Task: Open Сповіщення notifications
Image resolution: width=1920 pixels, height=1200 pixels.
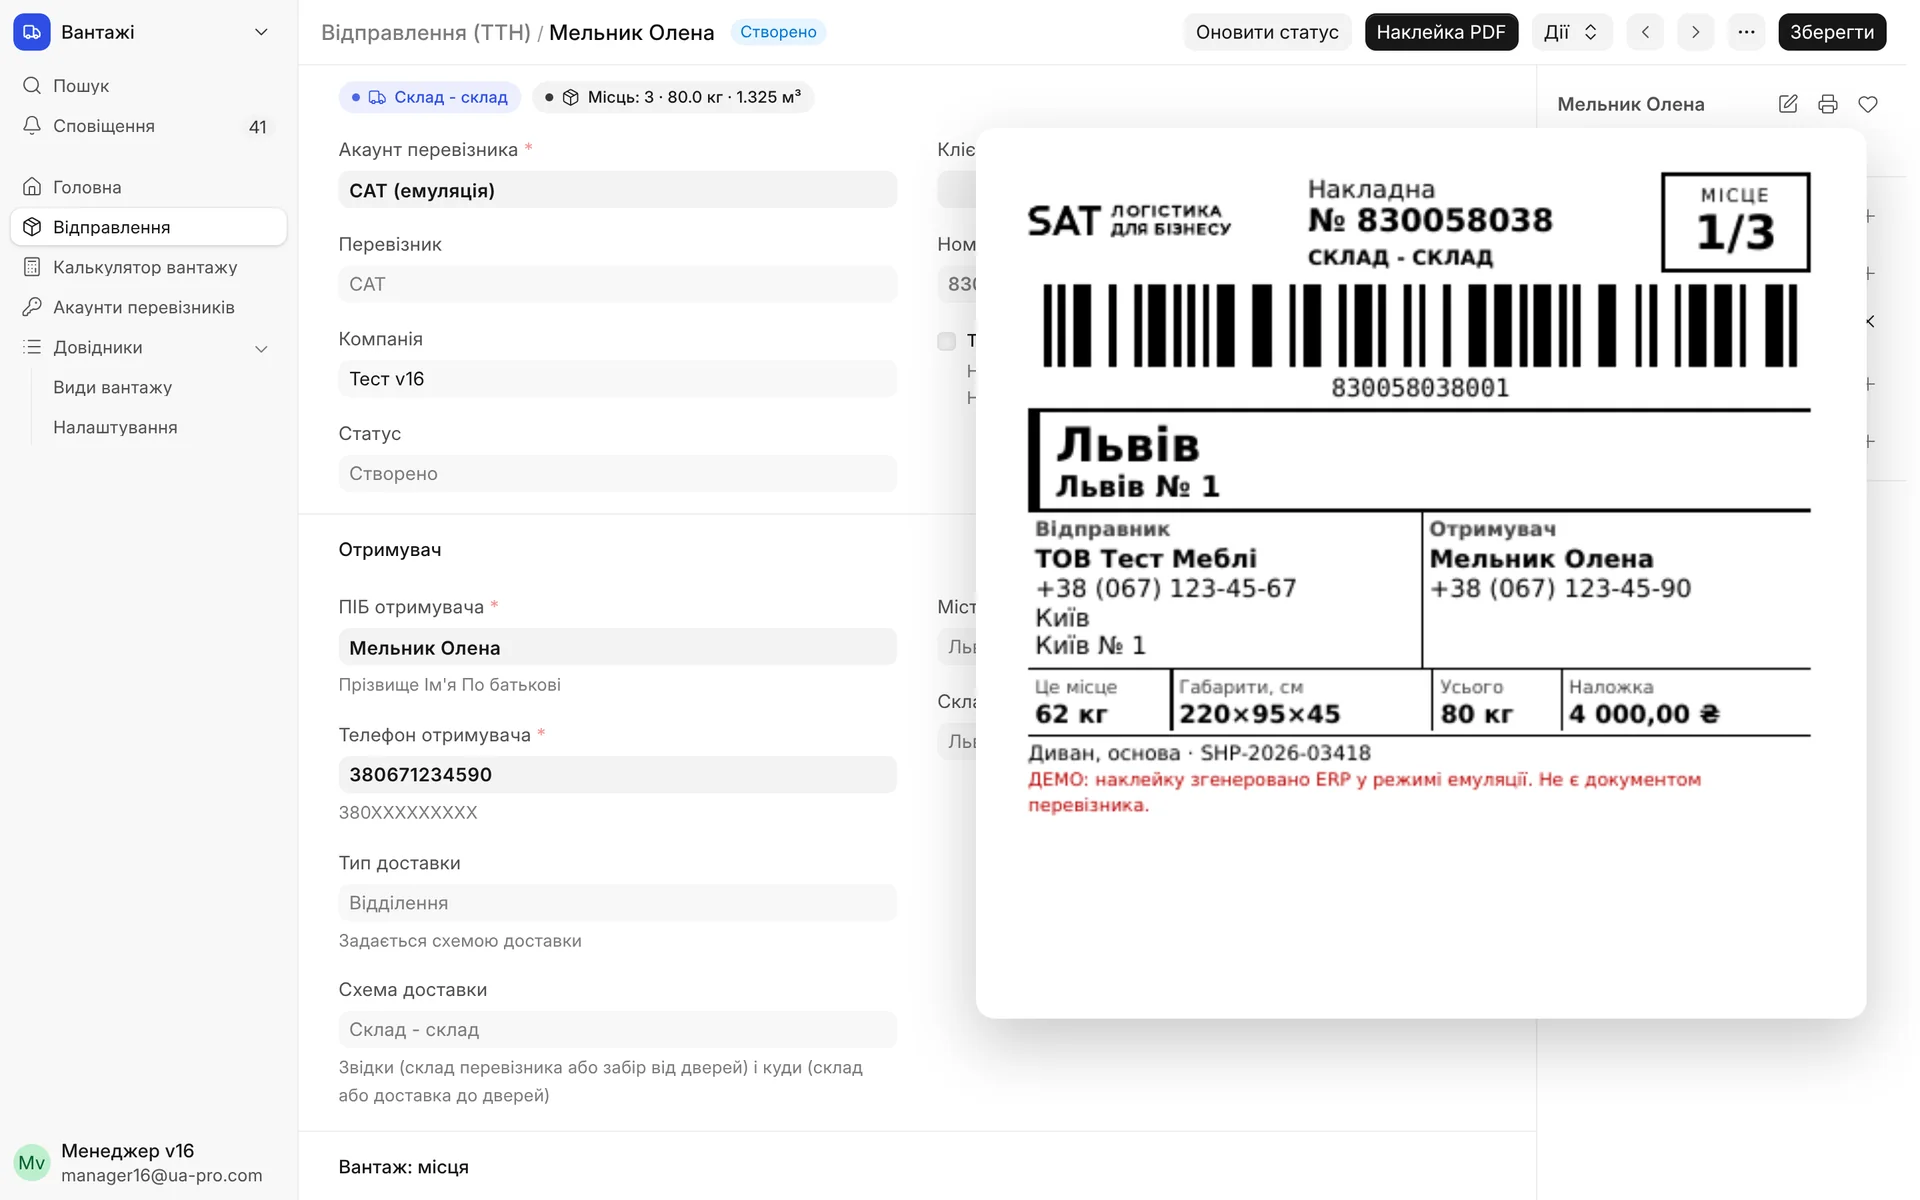Action: (x=148, y=126)
